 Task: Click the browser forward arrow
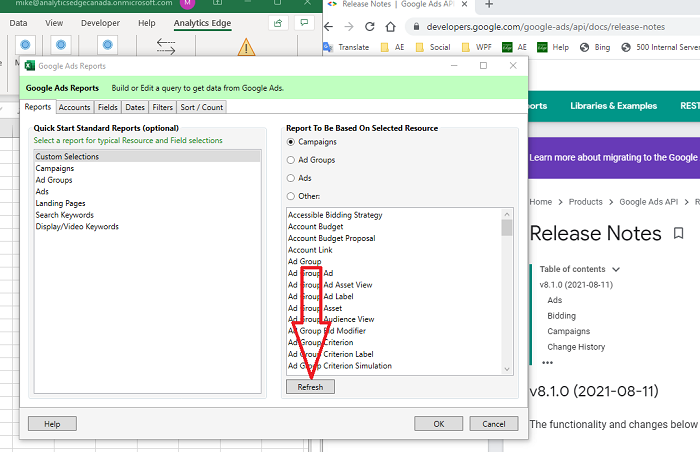pos(349,27)
